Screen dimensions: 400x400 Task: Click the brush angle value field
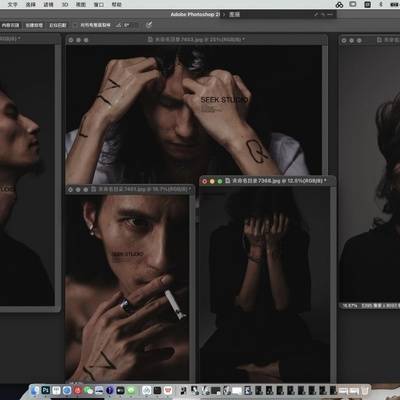[131, 25]
